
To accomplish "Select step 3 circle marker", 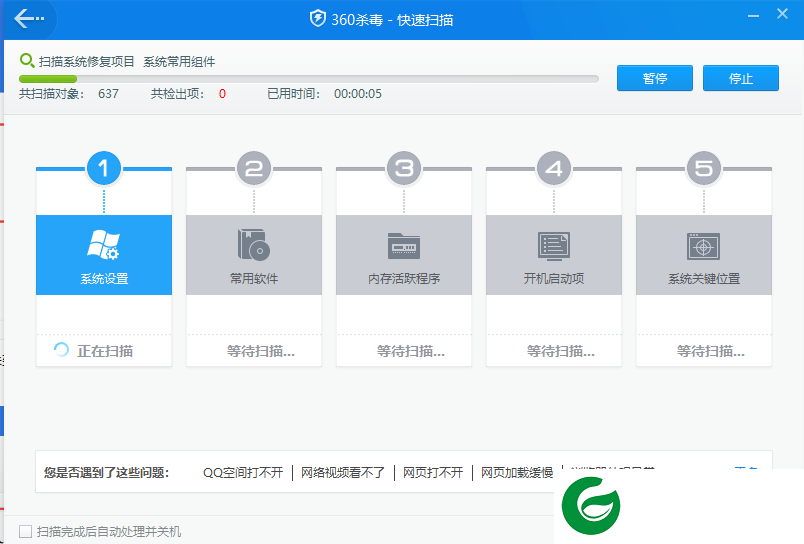I will click(404, 168).
